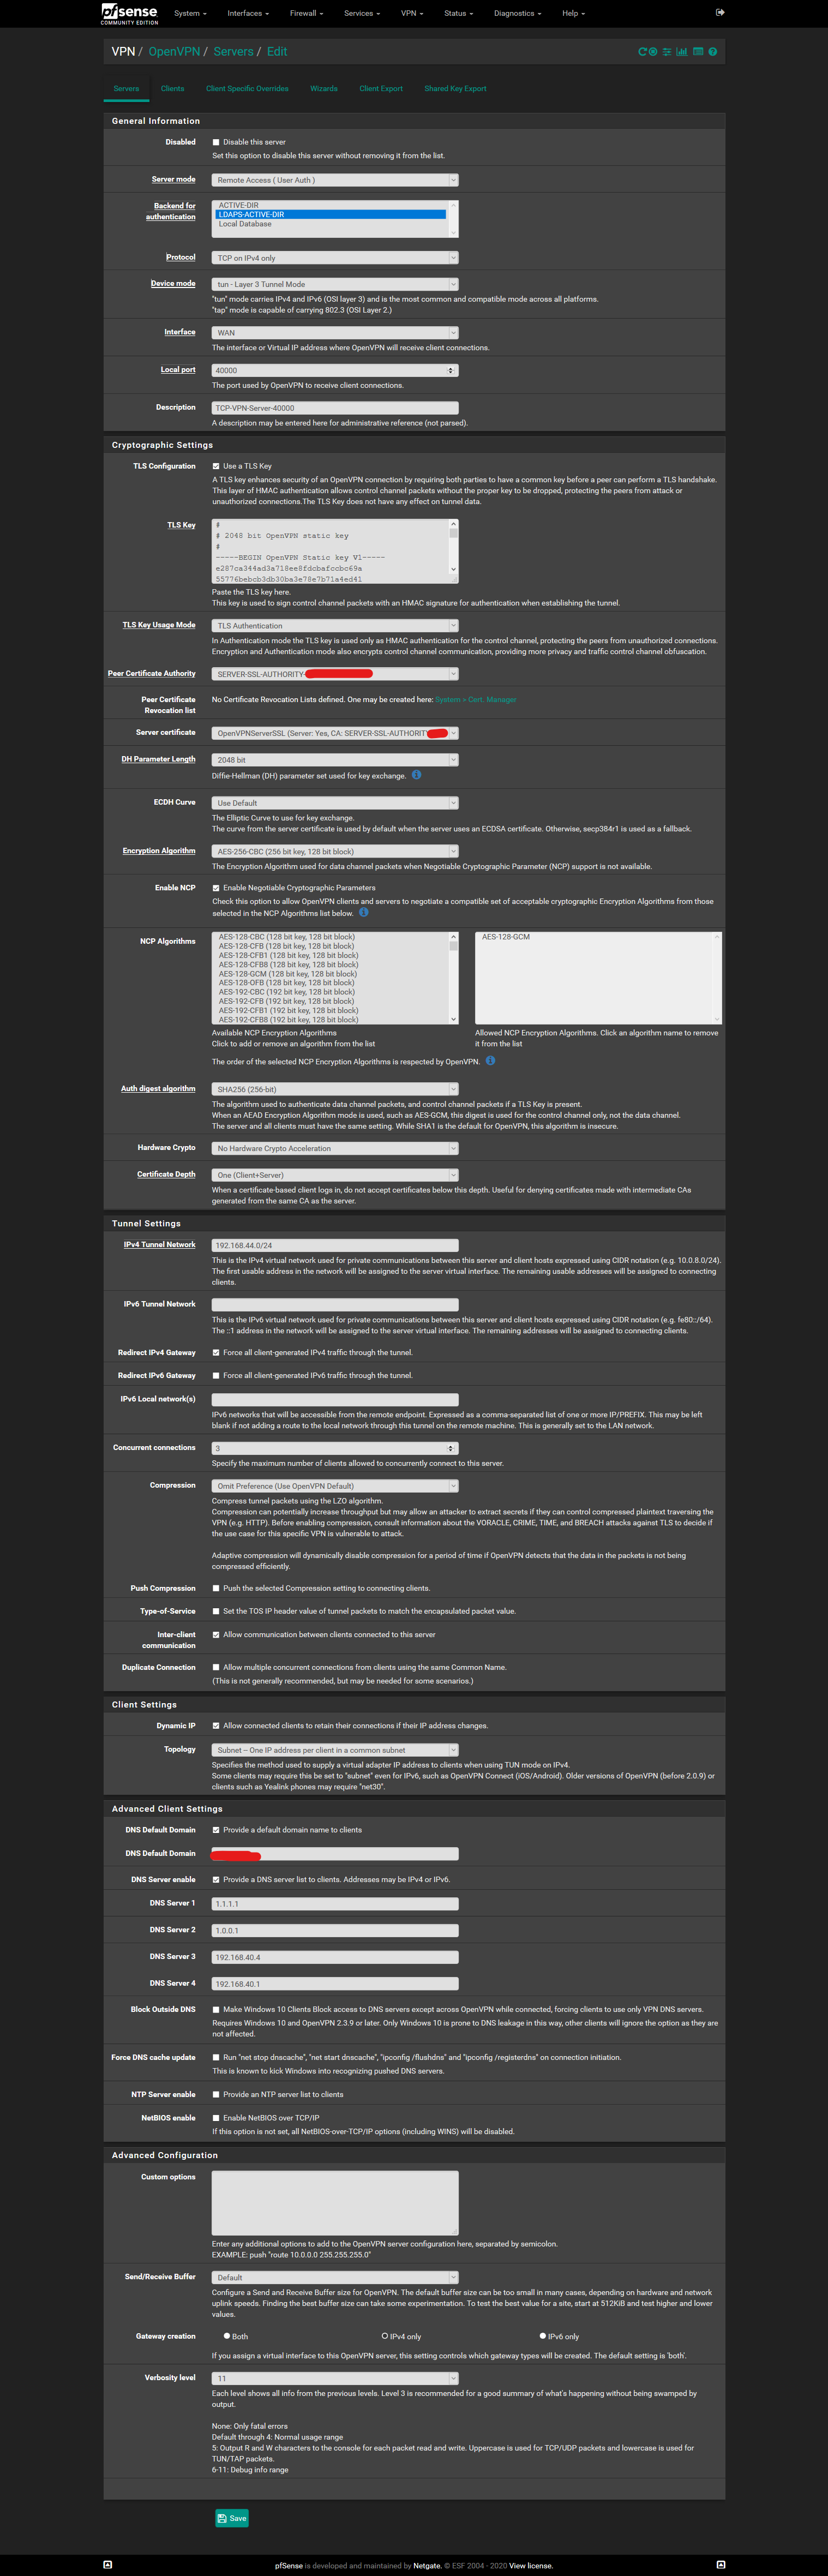Remove AES-128-GCM from allowed algorithms
828x2576 pixels.
[506, 937]
